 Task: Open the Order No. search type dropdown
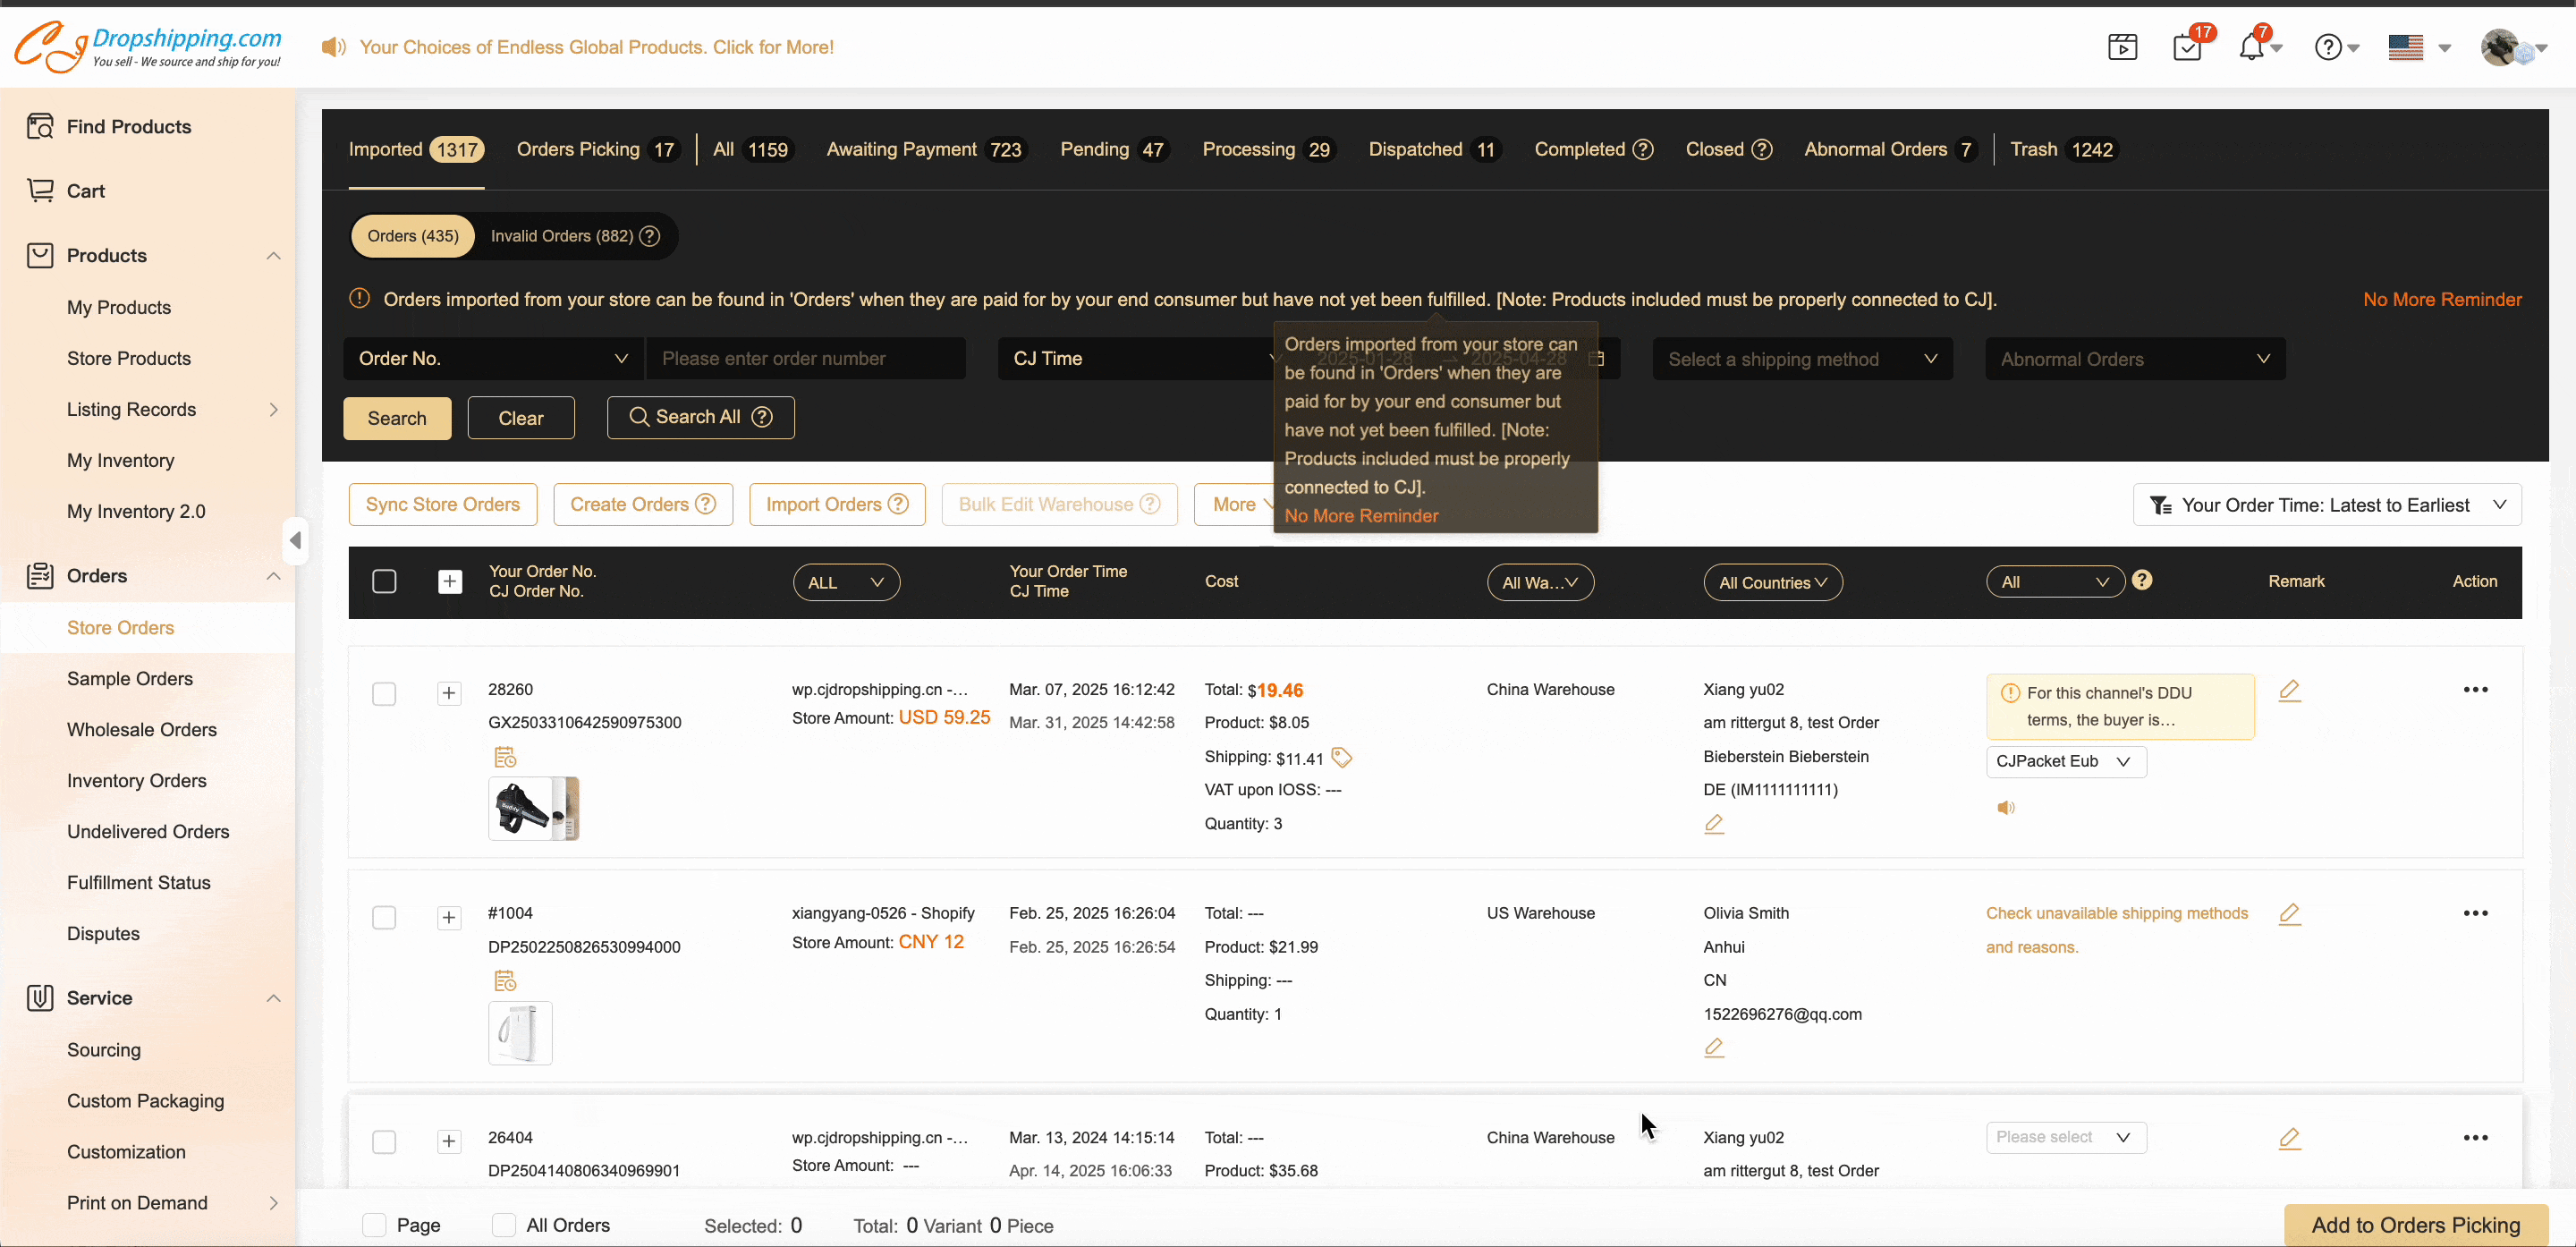(494, 358)
